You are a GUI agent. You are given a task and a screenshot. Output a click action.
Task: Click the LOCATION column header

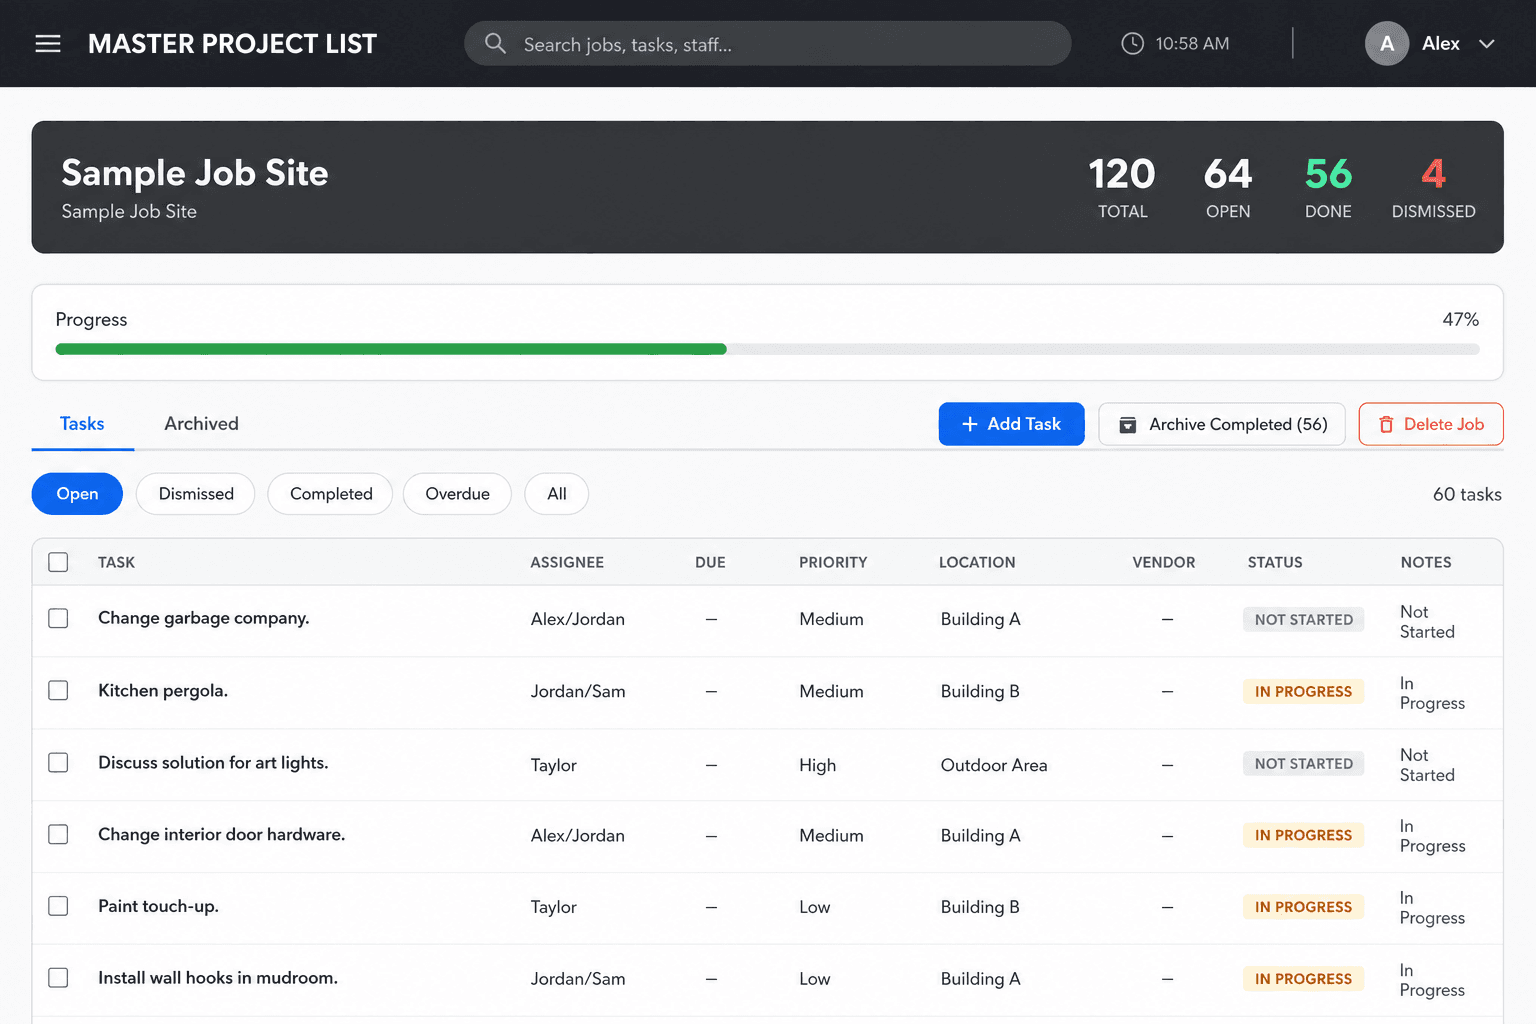click(x=977, y=562)
